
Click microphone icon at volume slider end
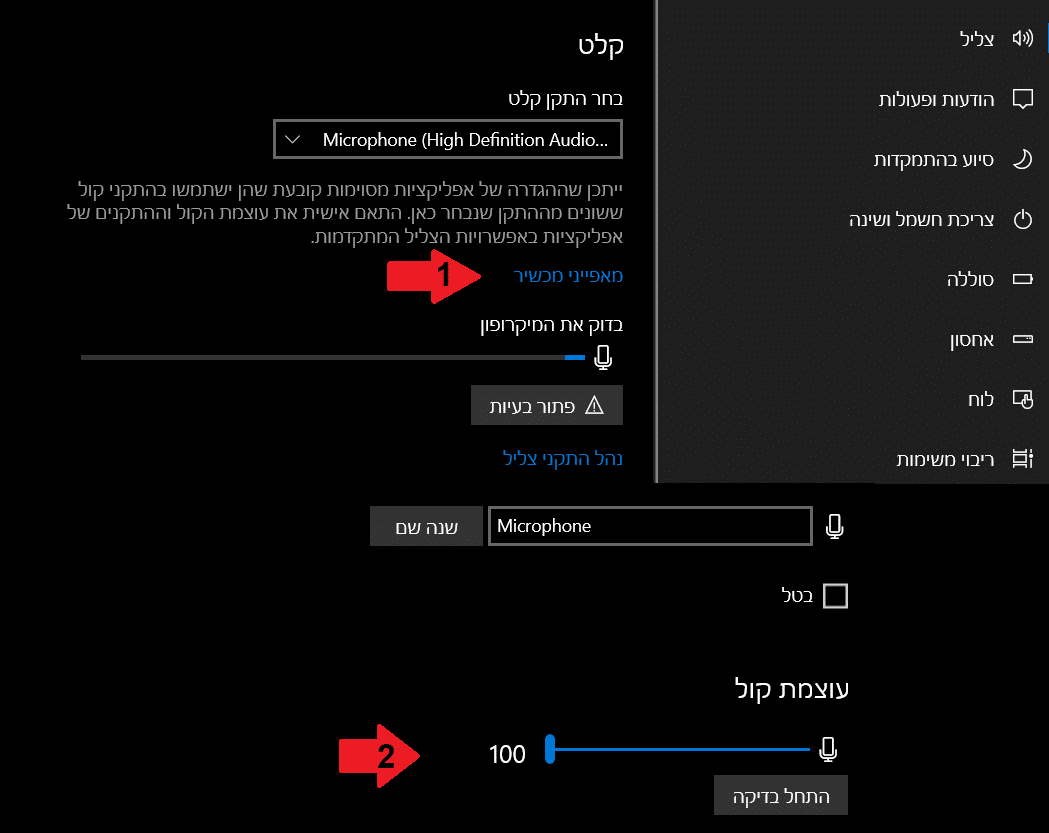pyautogui.click(x=827, y=749)
